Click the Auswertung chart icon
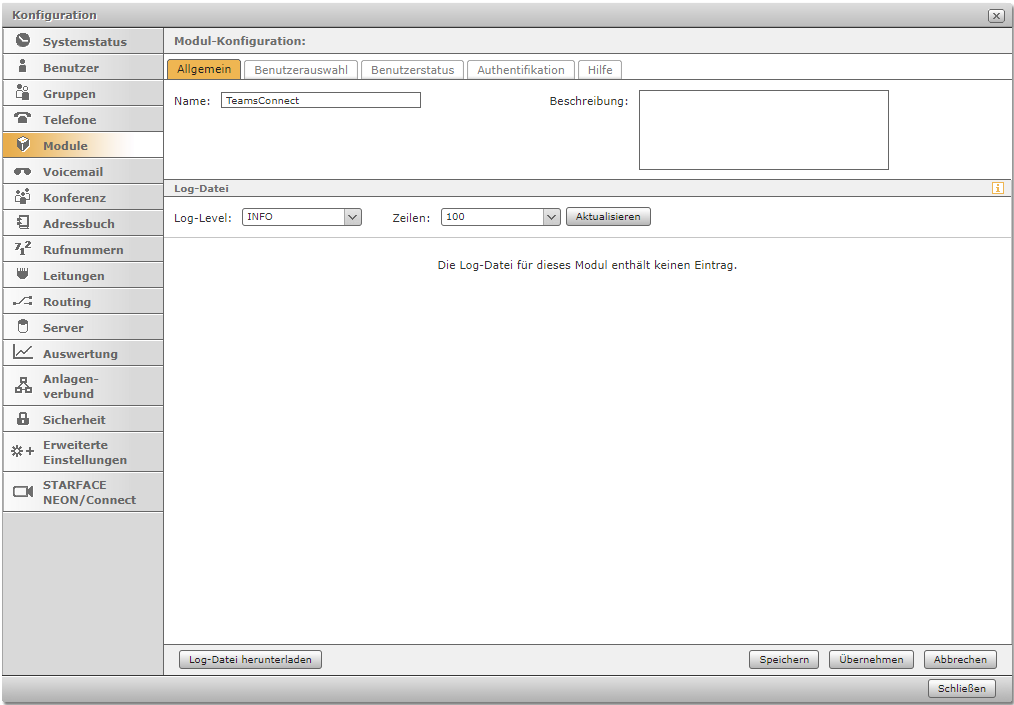This screenshot has width=1014, height=705. (x=23, y=353)
